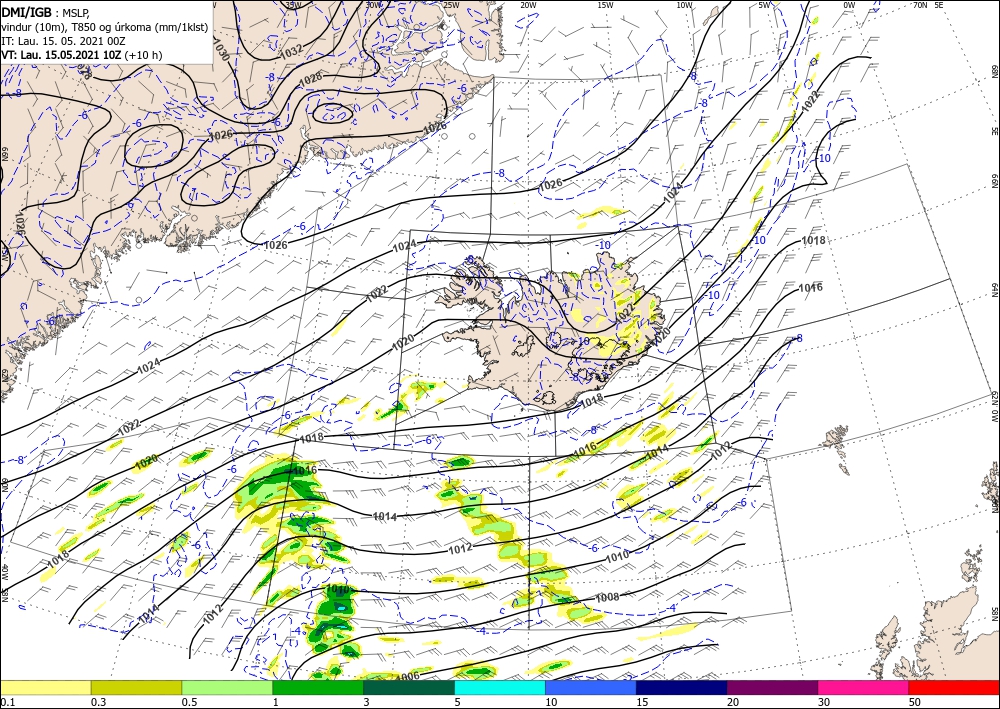Click the 'IT: Lau. 15. 05. 2021 00Z' initial time line
1000x709 pixels.
[x=63, y=40]
